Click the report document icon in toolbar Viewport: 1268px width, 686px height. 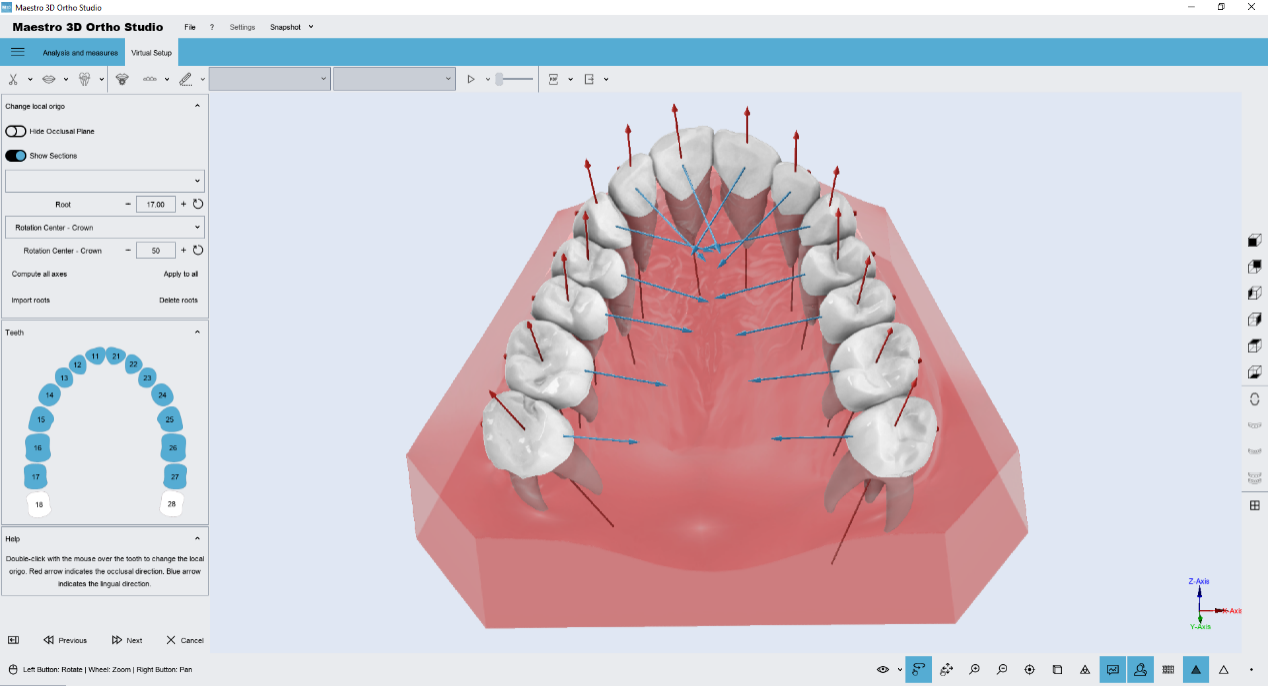click(553, 79)
